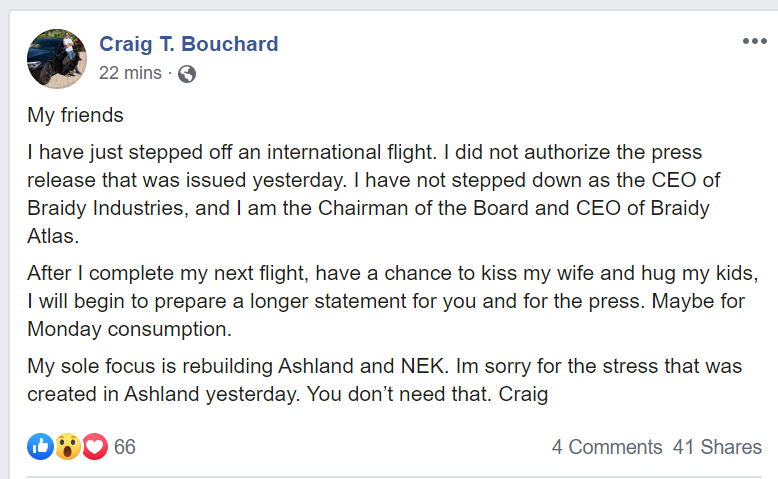The width and height of the screenshot is (778, 479).
Task: Click the blue Like reaction icon
Action: point(40,447)
